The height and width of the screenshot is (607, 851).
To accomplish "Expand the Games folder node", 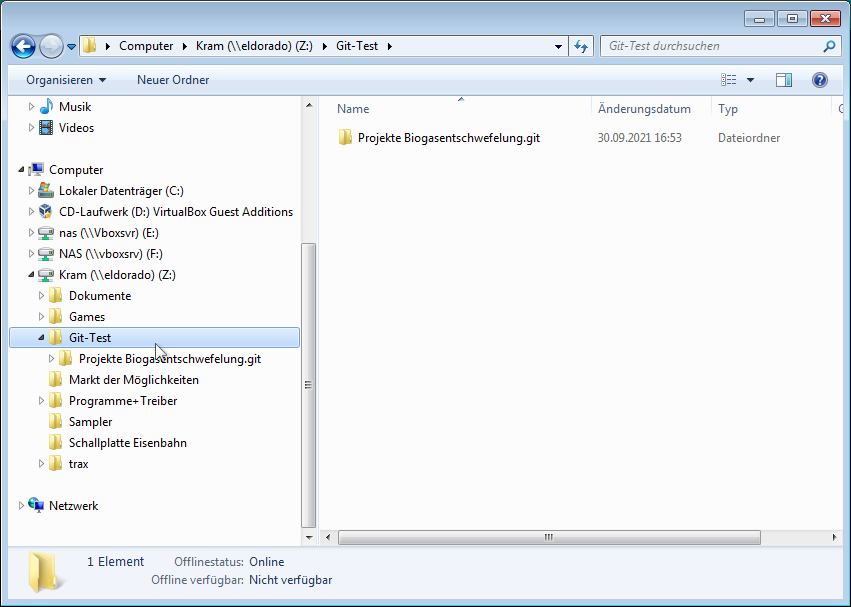I will pos(41,317).
